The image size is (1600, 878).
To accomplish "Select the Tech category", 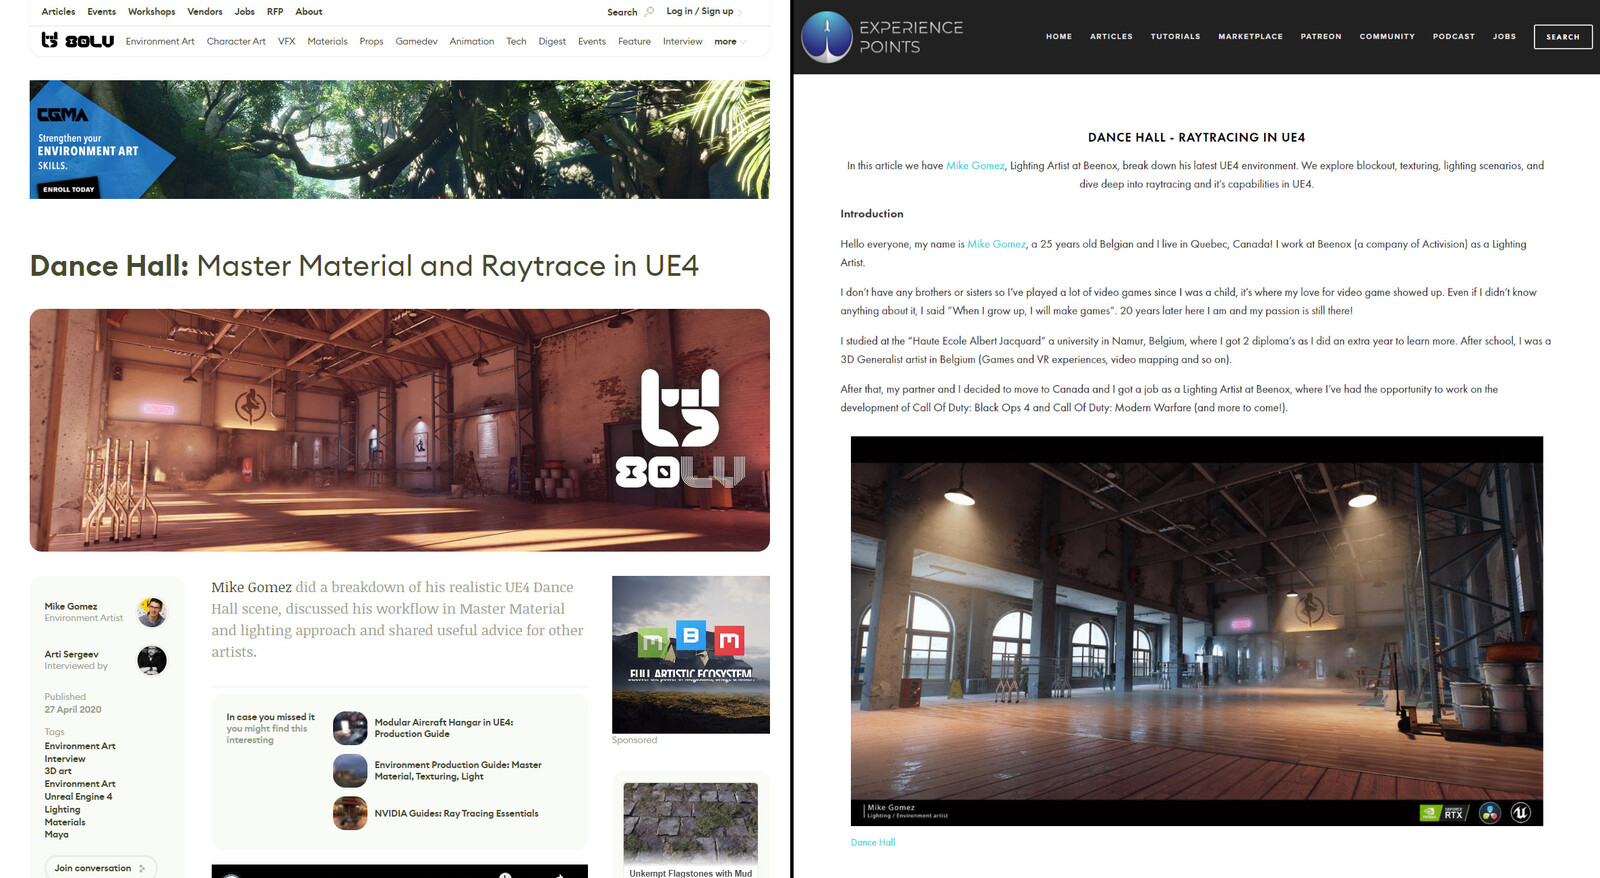I will [516, 42].
